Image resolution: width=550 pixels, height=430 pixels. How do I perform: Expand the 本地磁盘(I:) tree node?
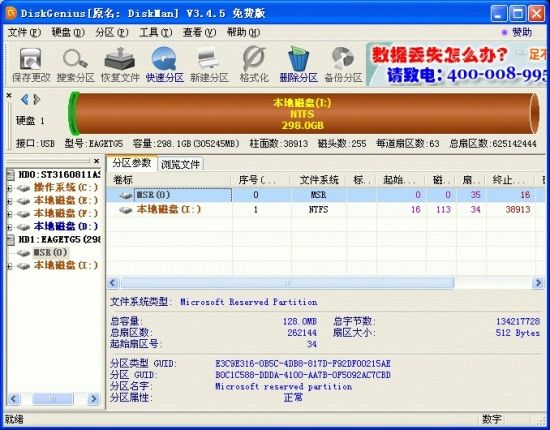[9, 266]
